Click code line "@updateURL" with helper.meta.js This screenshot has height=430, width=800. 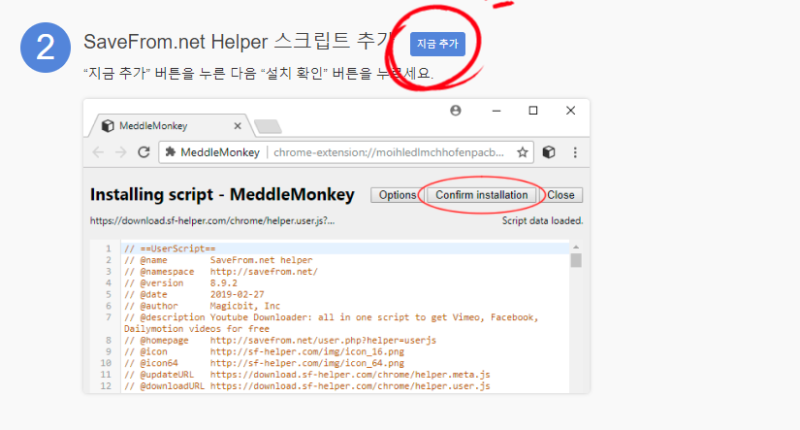point(307,374)
